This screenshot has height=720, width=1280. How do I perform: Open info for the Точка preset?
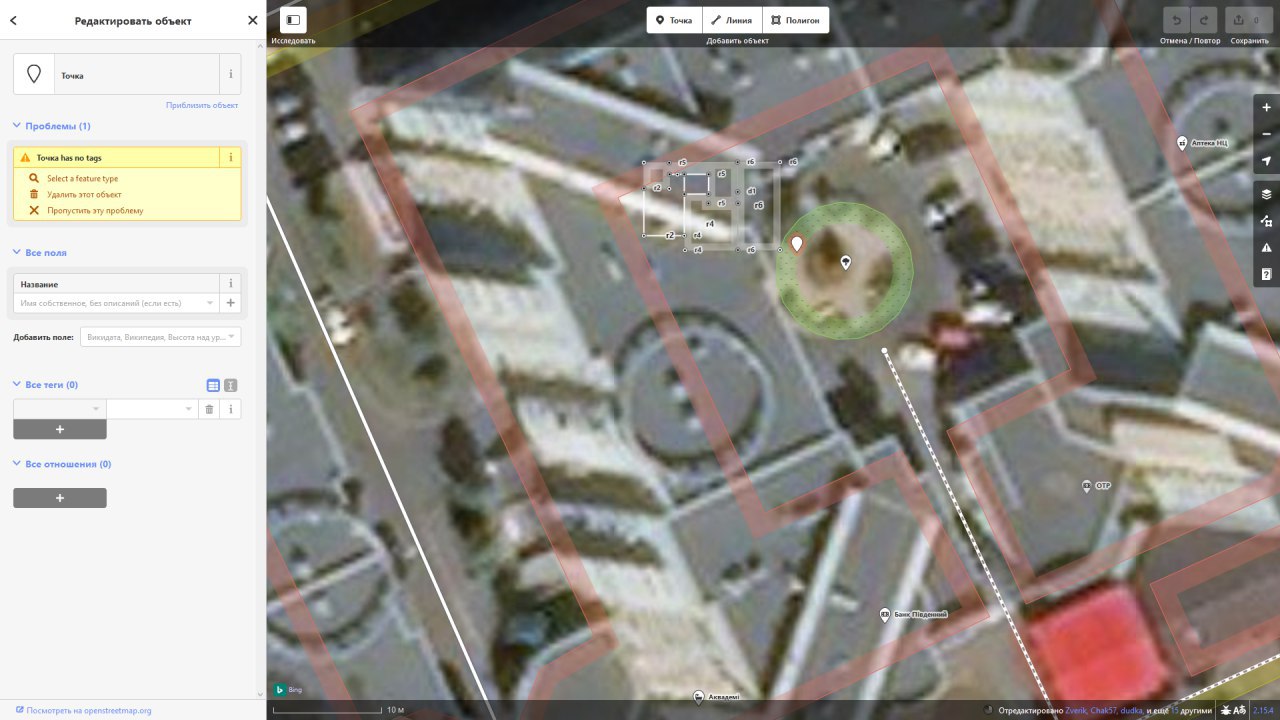231,75
